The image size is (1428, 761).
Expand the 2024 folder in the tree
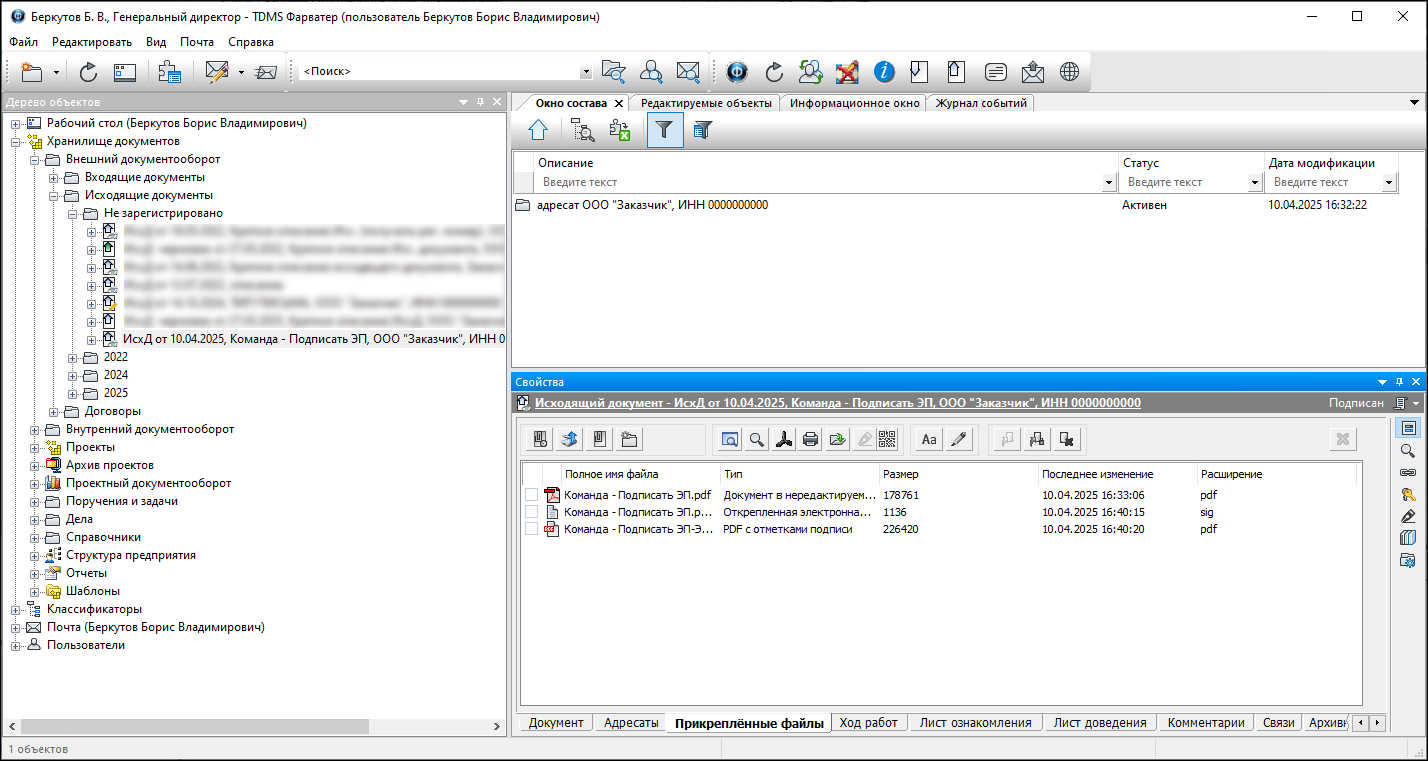[x=73, y=375]
